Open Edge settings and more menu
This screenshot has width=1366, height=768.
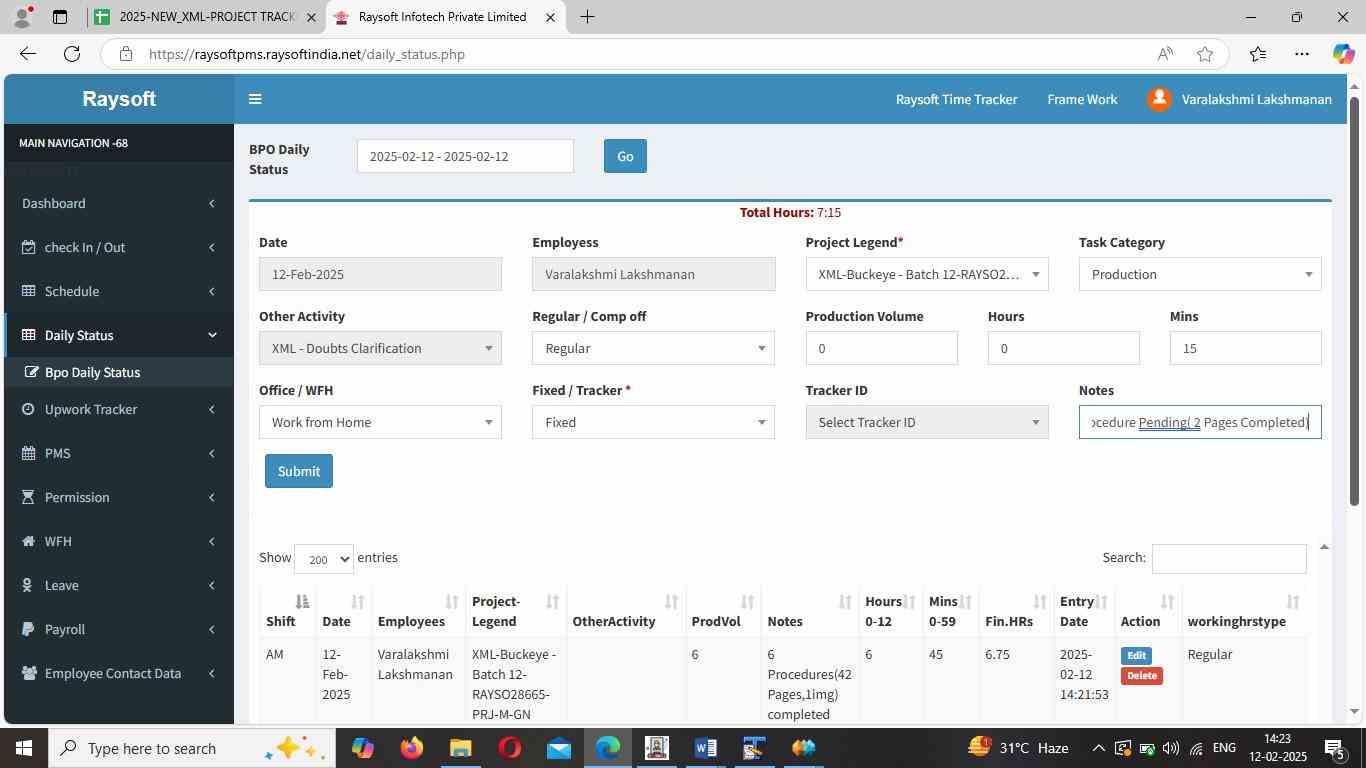[1301, 54]
